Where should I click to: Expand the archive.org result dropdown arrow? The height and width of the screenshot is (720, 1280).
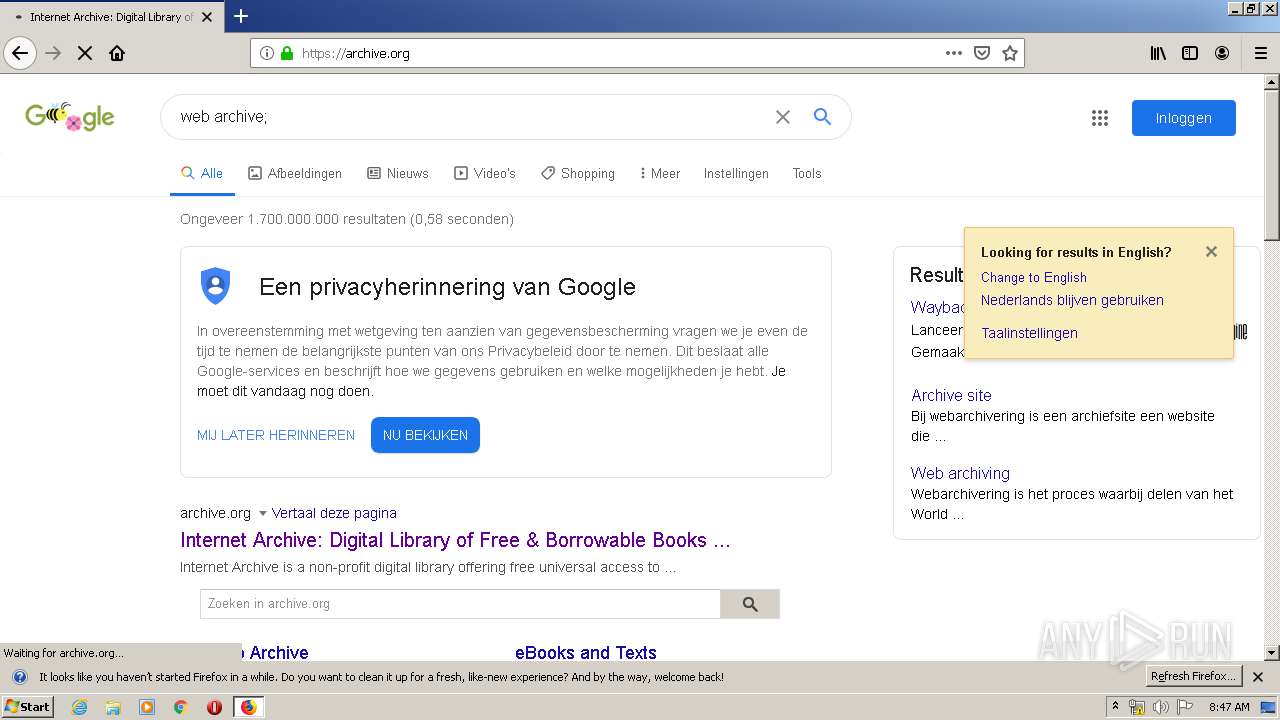[263, 513]
